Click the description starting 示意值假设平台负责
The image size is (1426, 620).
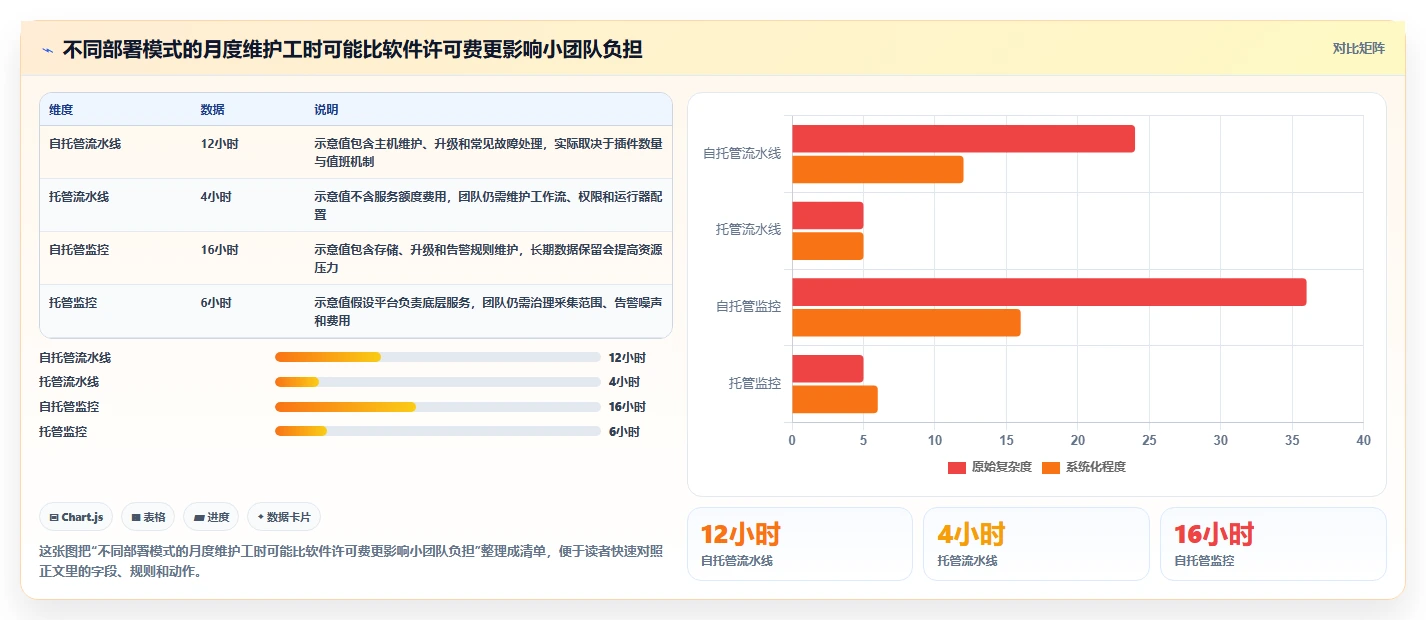[x=488, y=311]
